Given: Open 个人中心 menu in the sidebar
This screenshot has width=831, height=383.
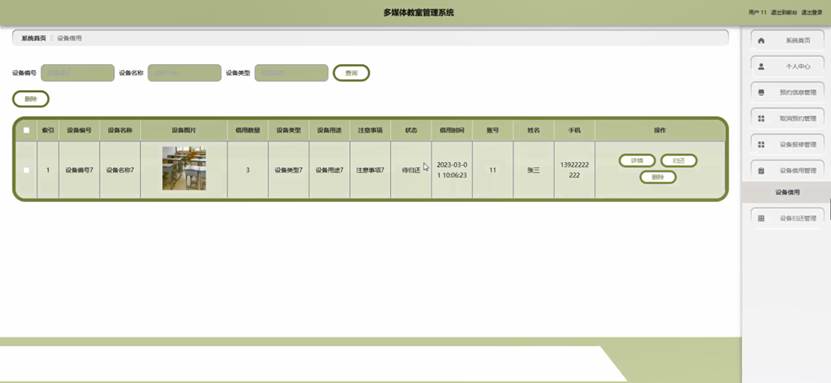Looking at the screenshot, I should (788, 67).
